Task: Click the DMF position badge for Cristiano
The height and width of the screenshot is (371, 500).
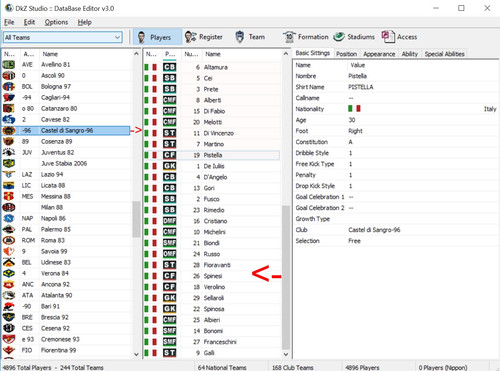Action: click(x=170, y=221)
